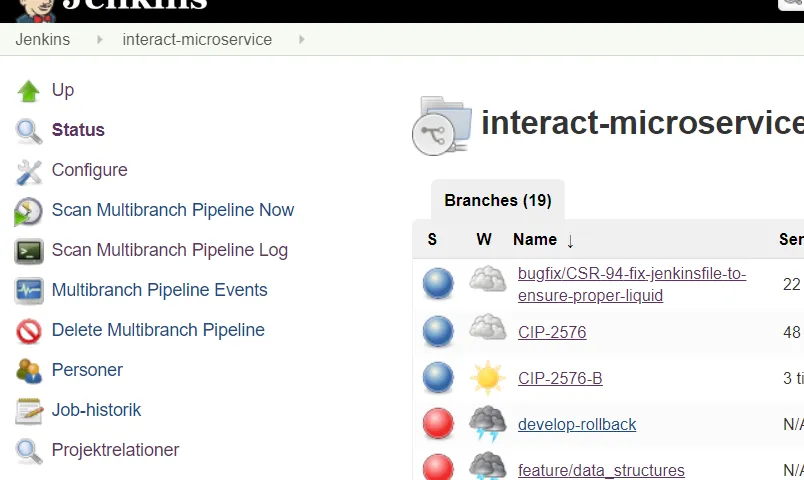804x480 pixels.
Task: Choose Delete Multibranch Pipeline link
Action: (x=158, y=330)
